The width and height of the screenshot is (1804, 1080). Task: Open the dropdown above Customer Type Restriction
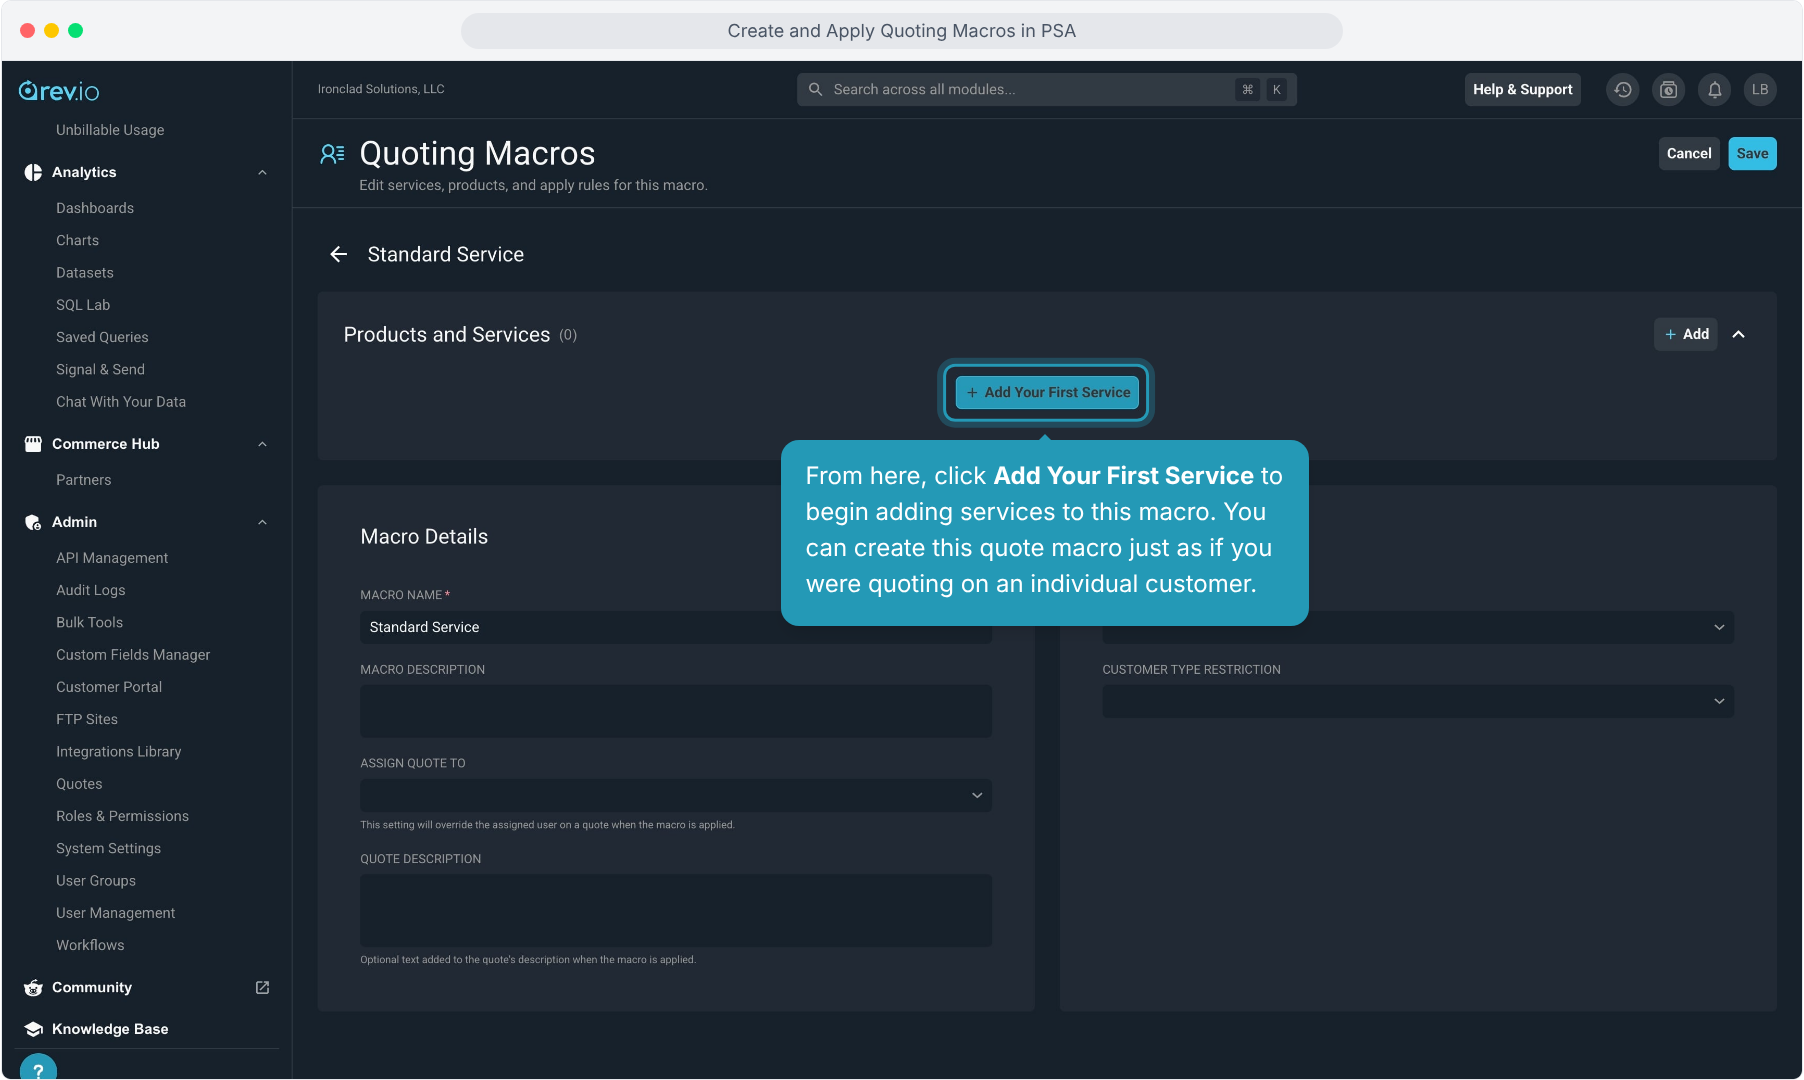pos(1418,627)
